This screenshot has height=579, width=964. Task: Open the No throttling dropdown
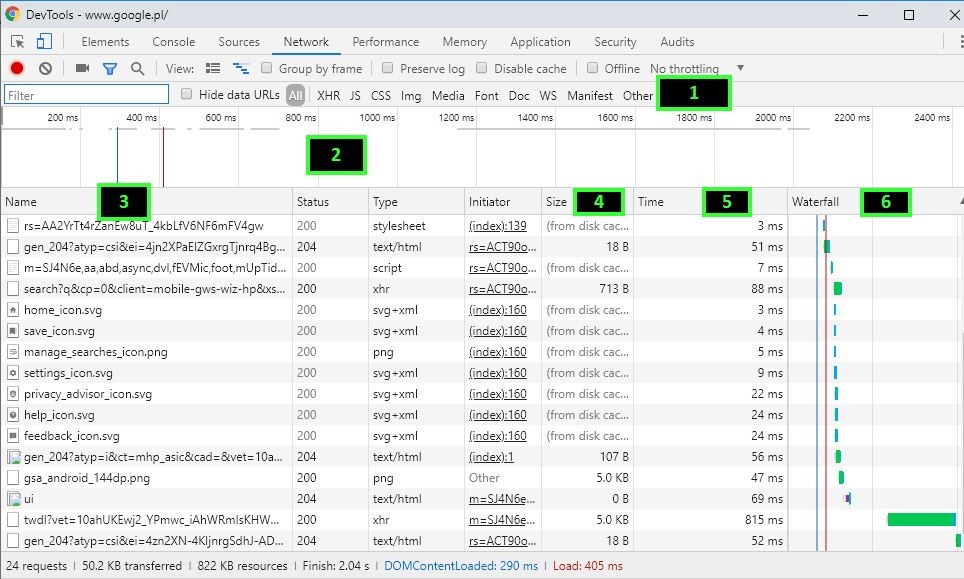696,69
